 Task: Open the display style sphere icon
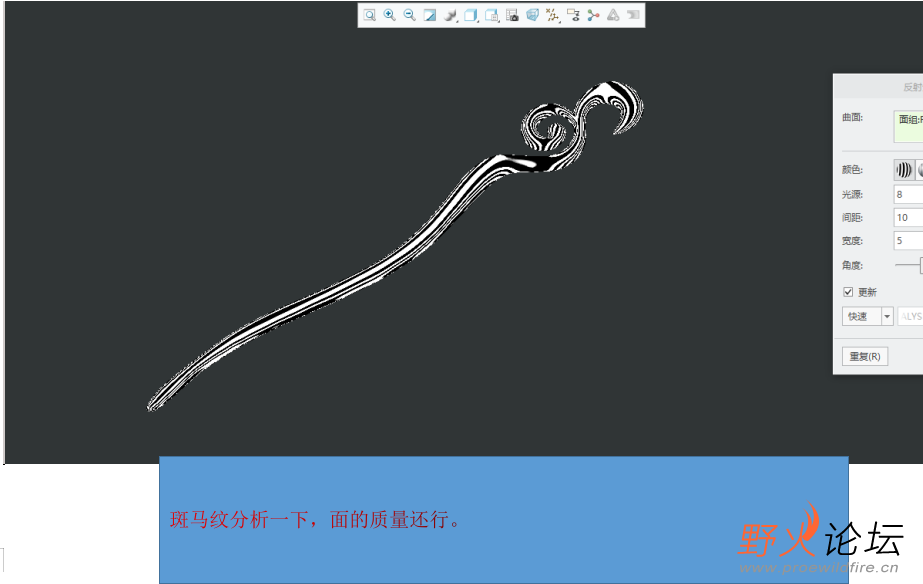[450, 15]
